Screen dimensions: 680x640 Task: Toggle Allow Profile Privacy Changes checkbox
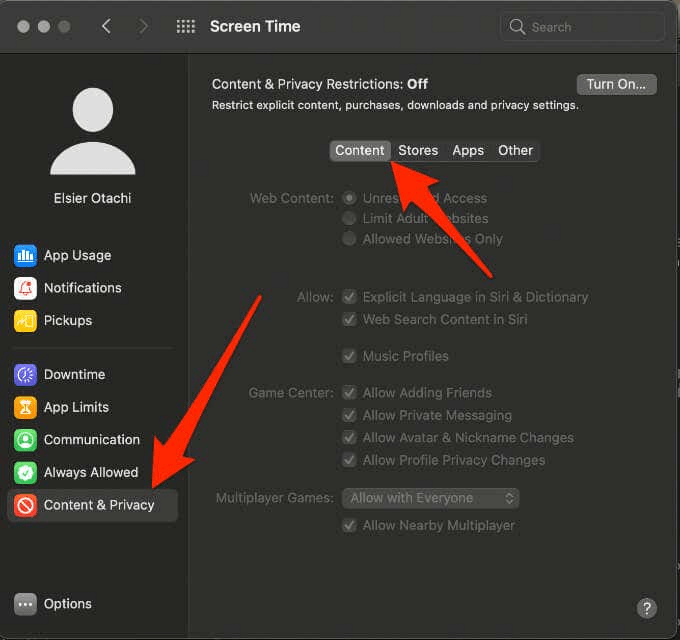coord(349,460)
